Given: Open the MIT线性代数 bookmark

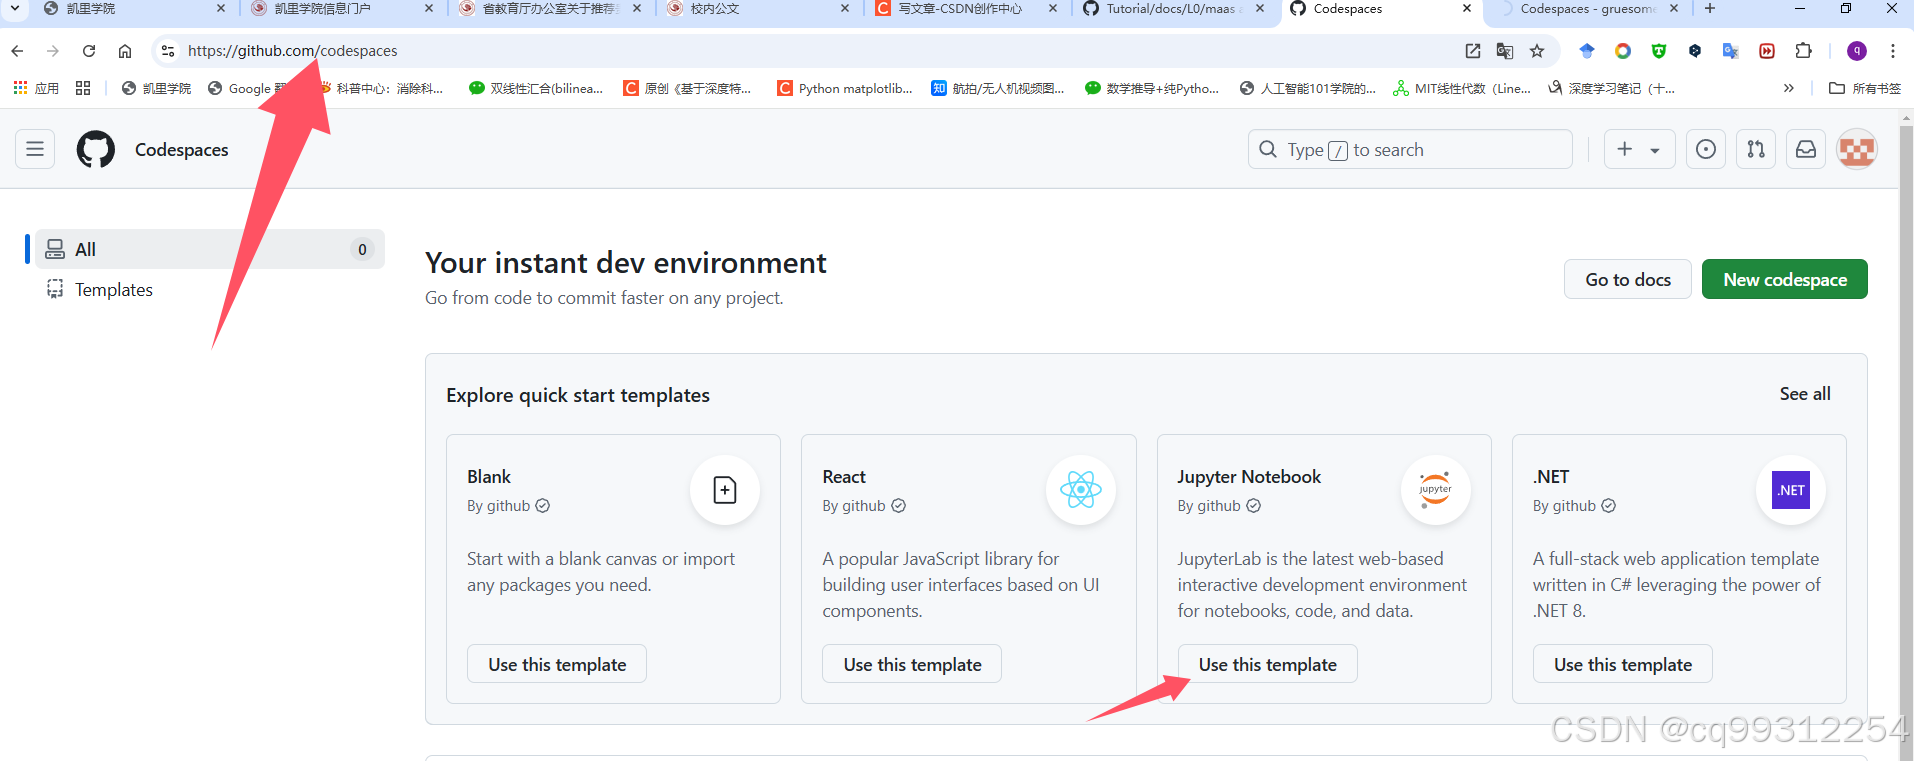Looking at the screenshot, I should (1462, 89).
